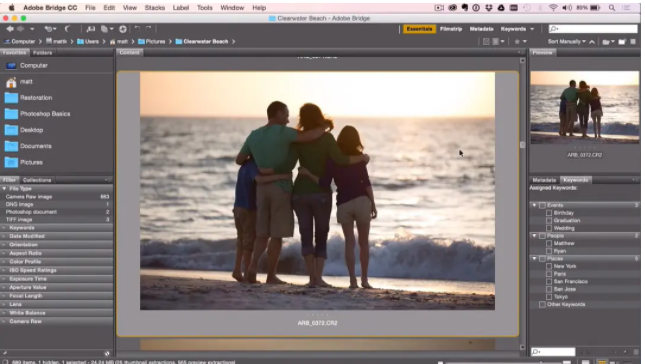This screenshot has height=364, width=645.
Task: Rotate 90 degrees clockwise icon
Action: (x=148, y=28)
